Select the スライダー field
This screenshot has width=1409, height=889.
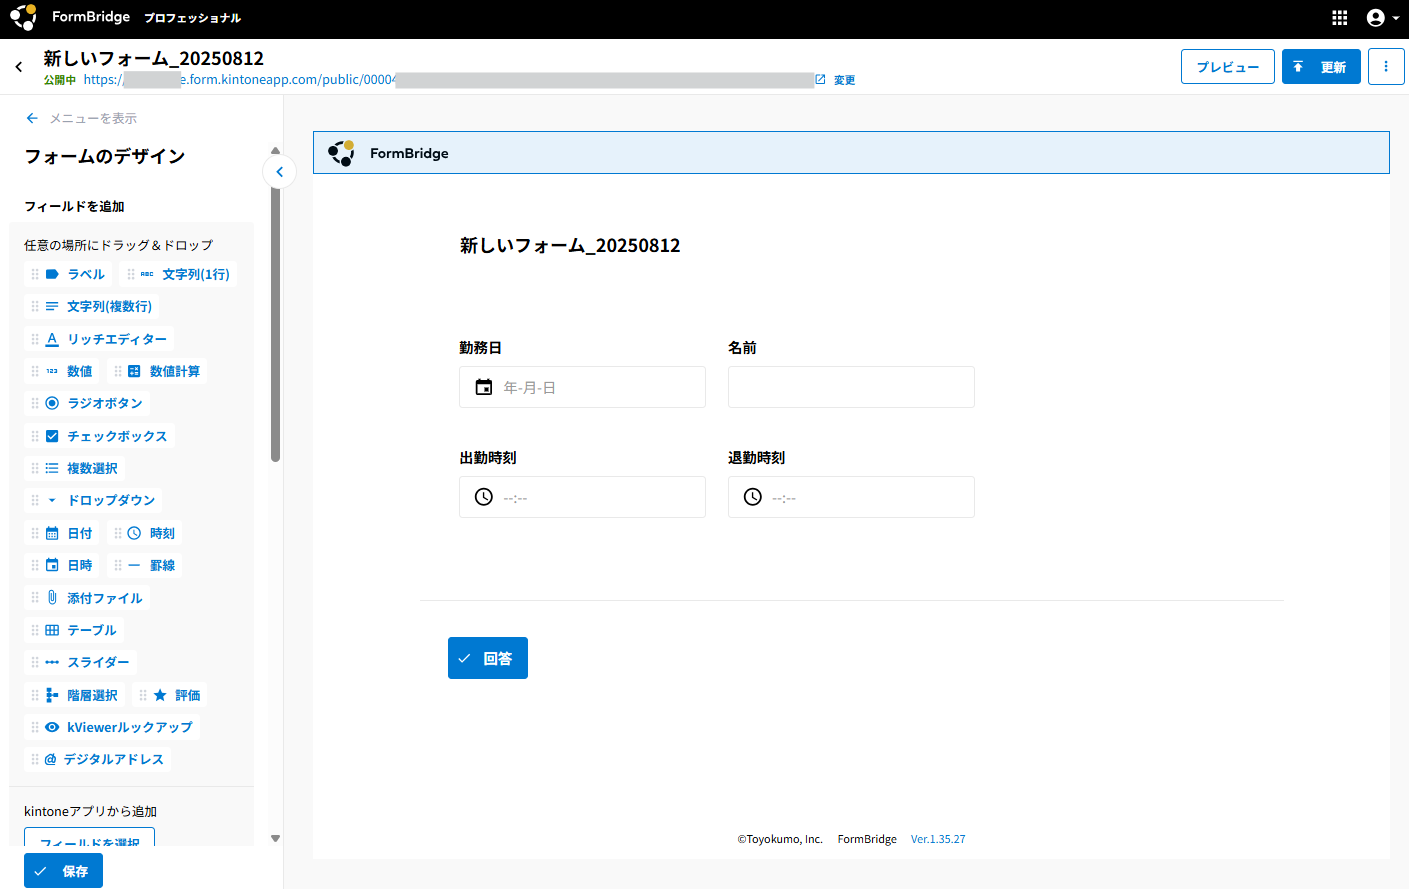click(80, 662)
